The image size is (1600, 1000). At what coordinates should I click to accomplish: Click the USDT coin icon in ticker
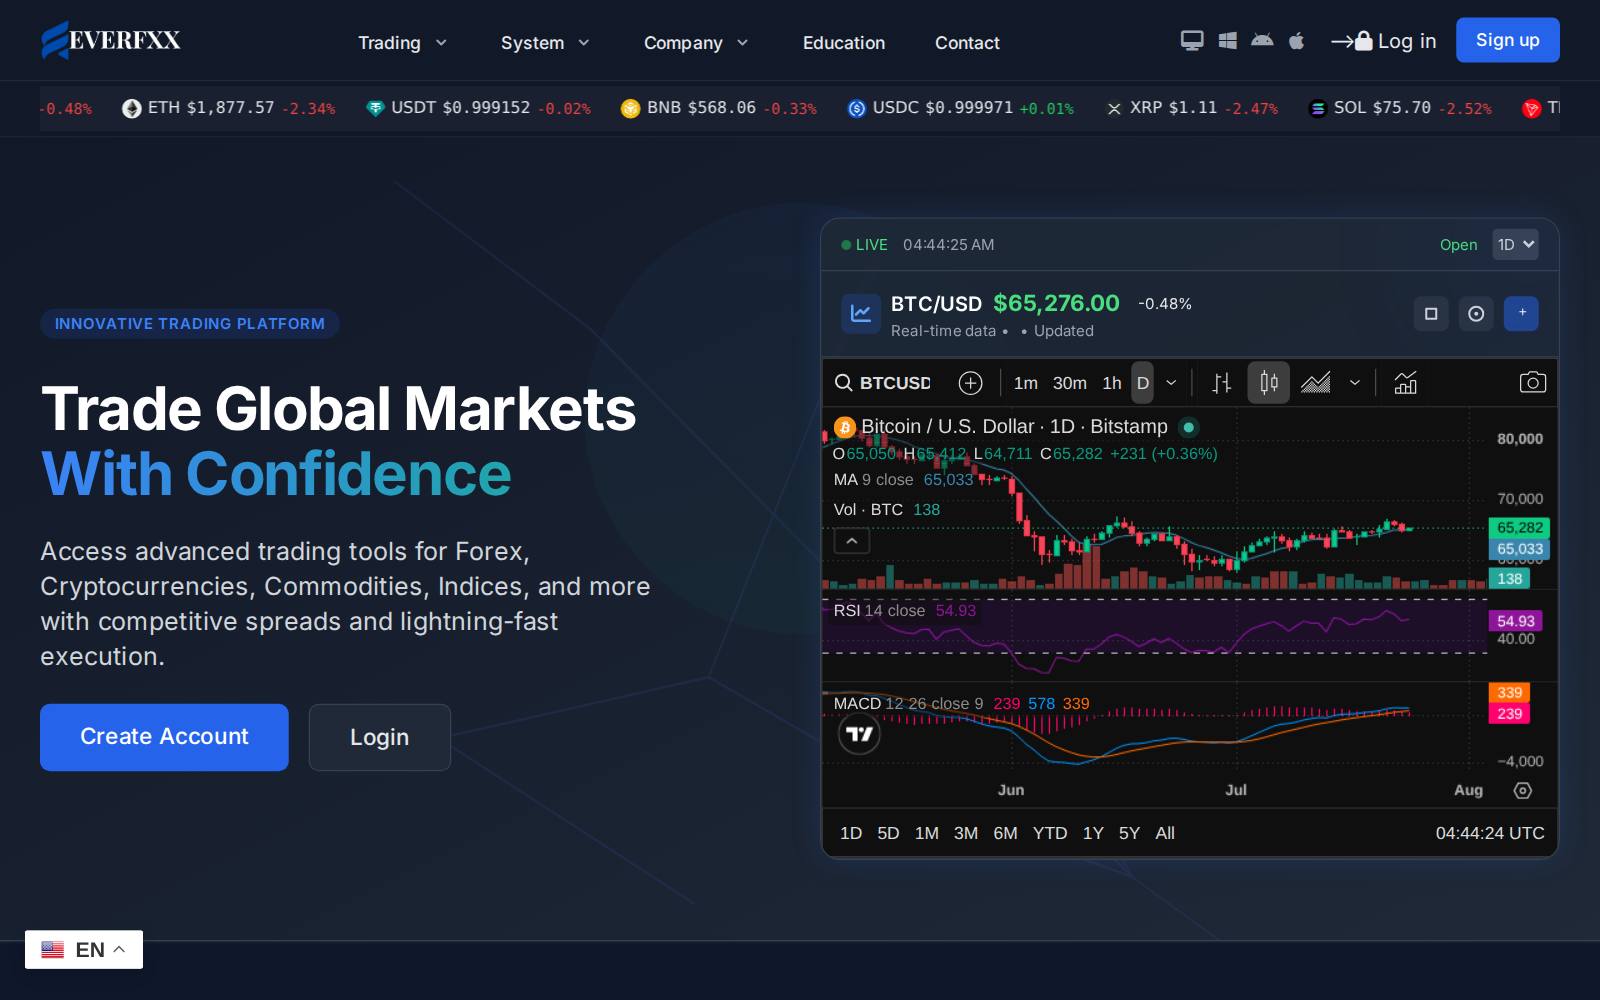click(x=375, y=108)
